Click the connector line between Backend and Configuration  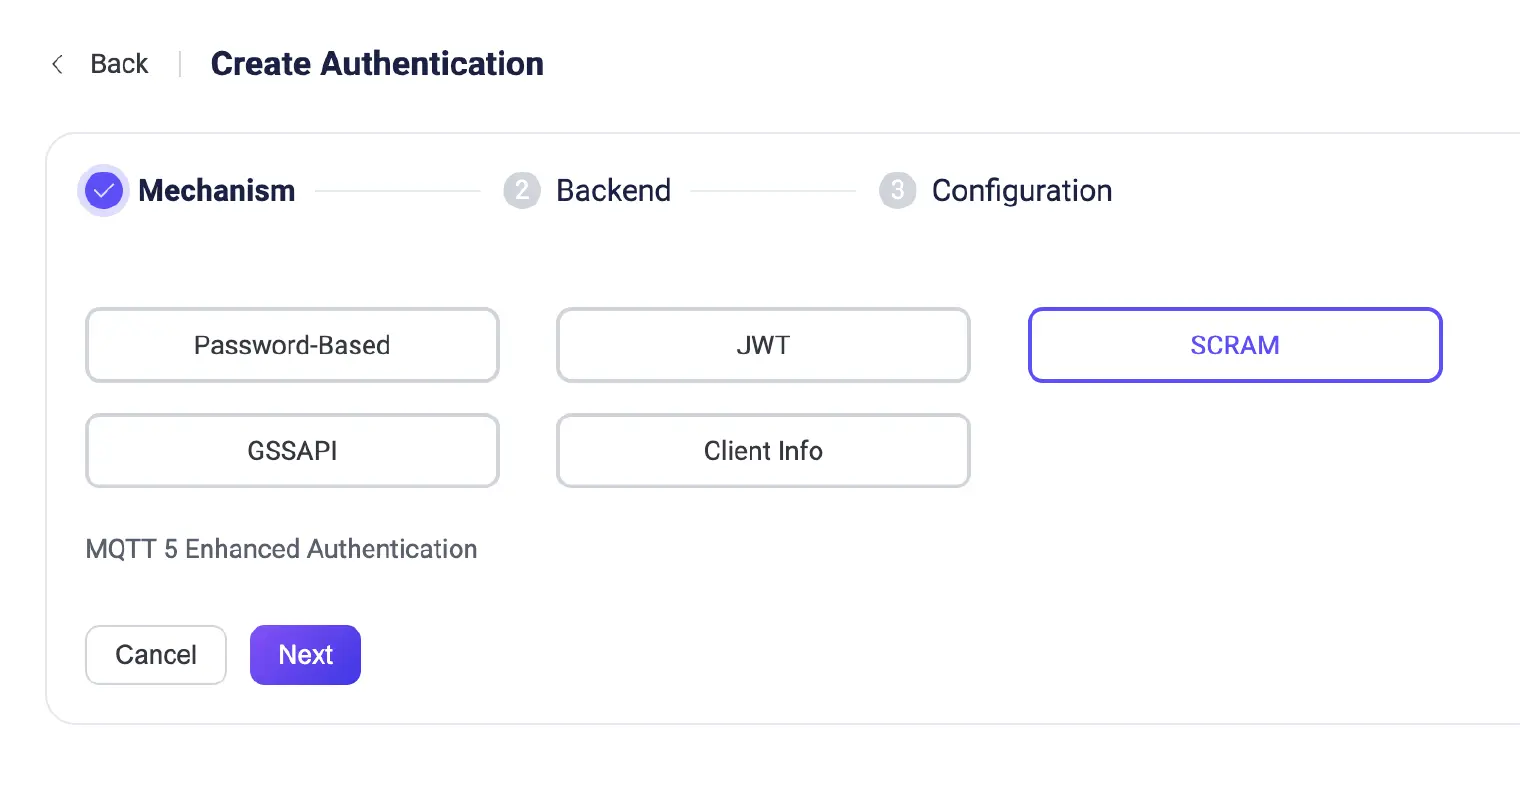tap(773, 191)
